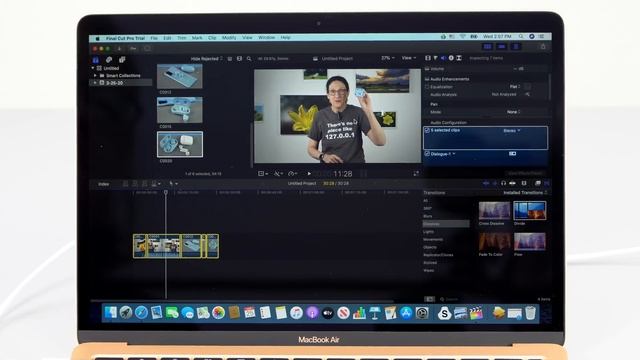Toggle the browser and sidebar layout button

[x=487, y=47]
